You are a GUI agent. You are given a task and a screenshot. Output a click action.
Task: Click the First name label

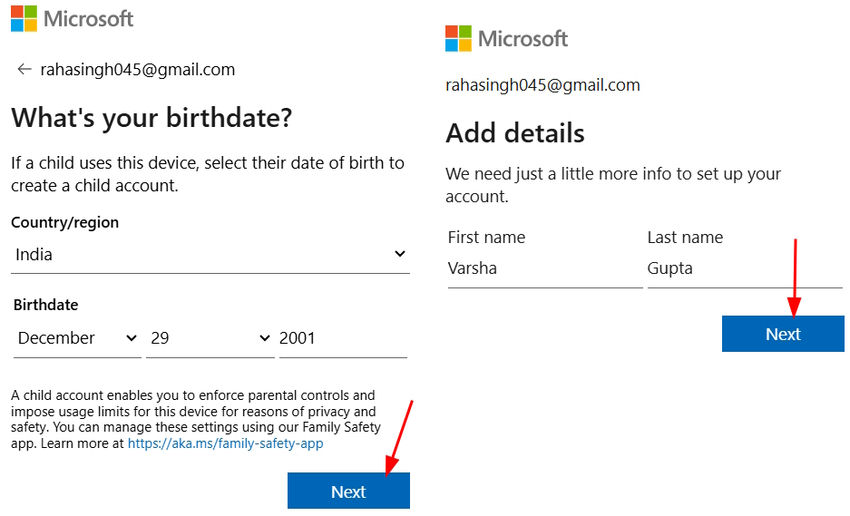coord(486,237)
